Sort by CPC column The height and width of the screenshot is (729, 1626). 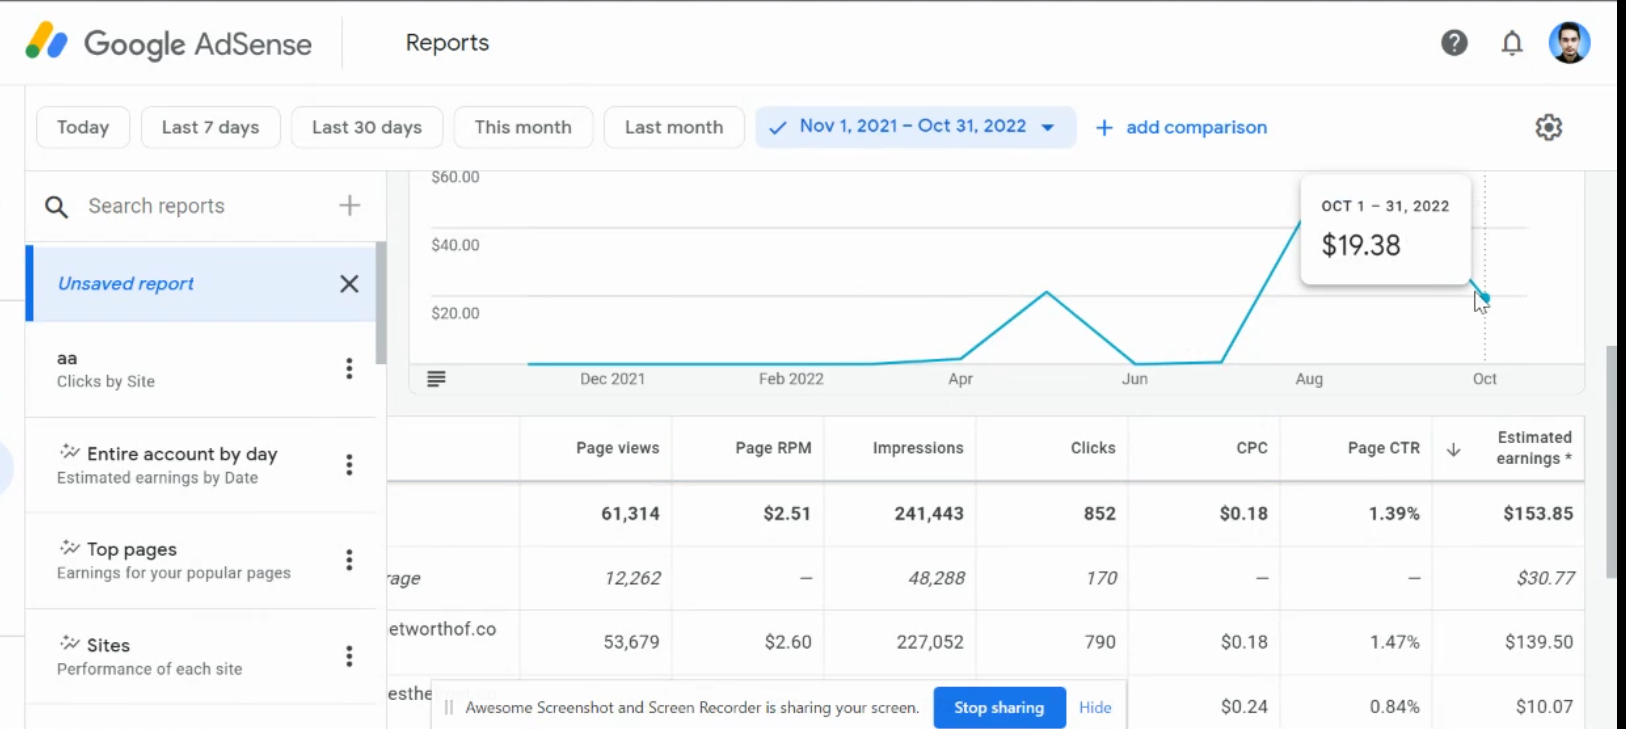(1251, 448)
